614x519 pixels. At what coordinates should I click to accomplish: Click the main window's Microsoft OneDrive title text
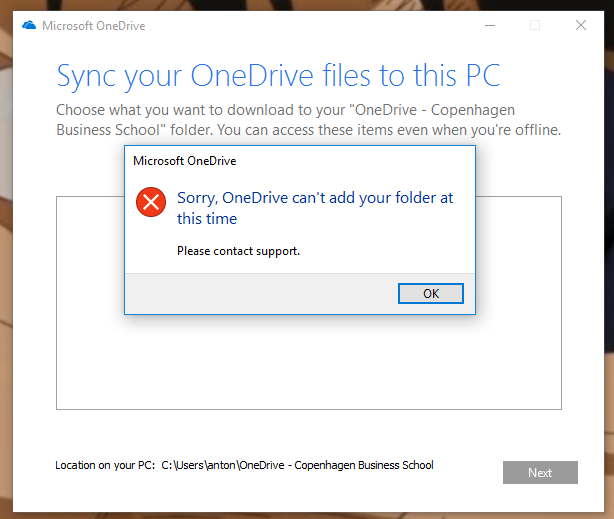(x=94, y=26)
